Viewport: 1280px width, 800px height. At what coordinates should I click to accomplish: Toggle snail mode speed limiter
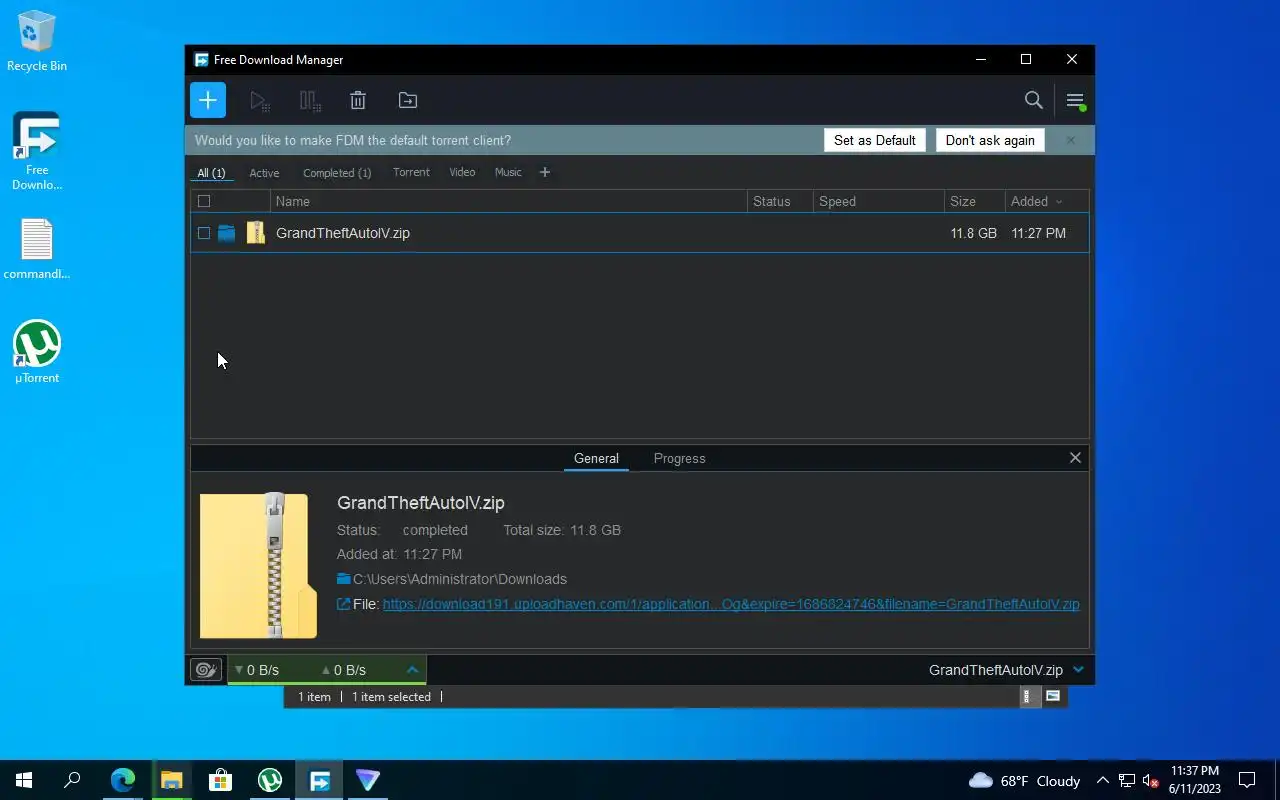206,670
